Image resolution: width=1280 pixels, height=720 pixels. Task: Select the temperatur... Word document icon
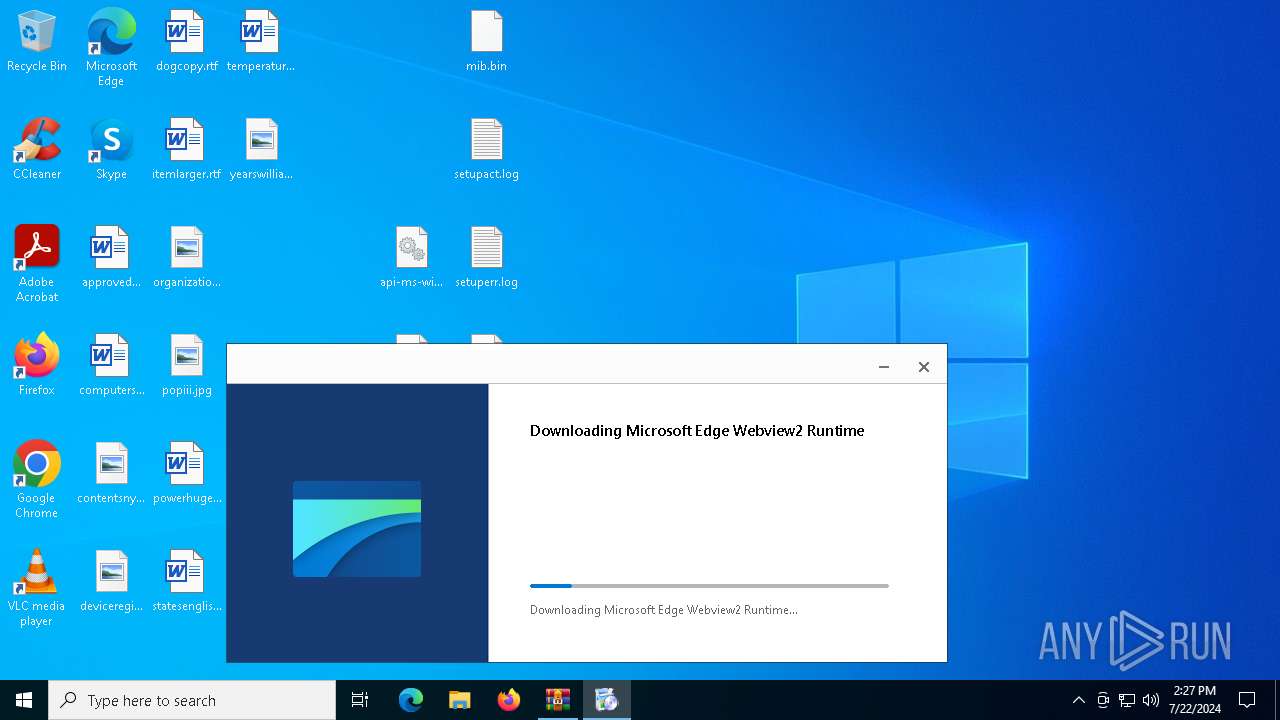point(261,42)
